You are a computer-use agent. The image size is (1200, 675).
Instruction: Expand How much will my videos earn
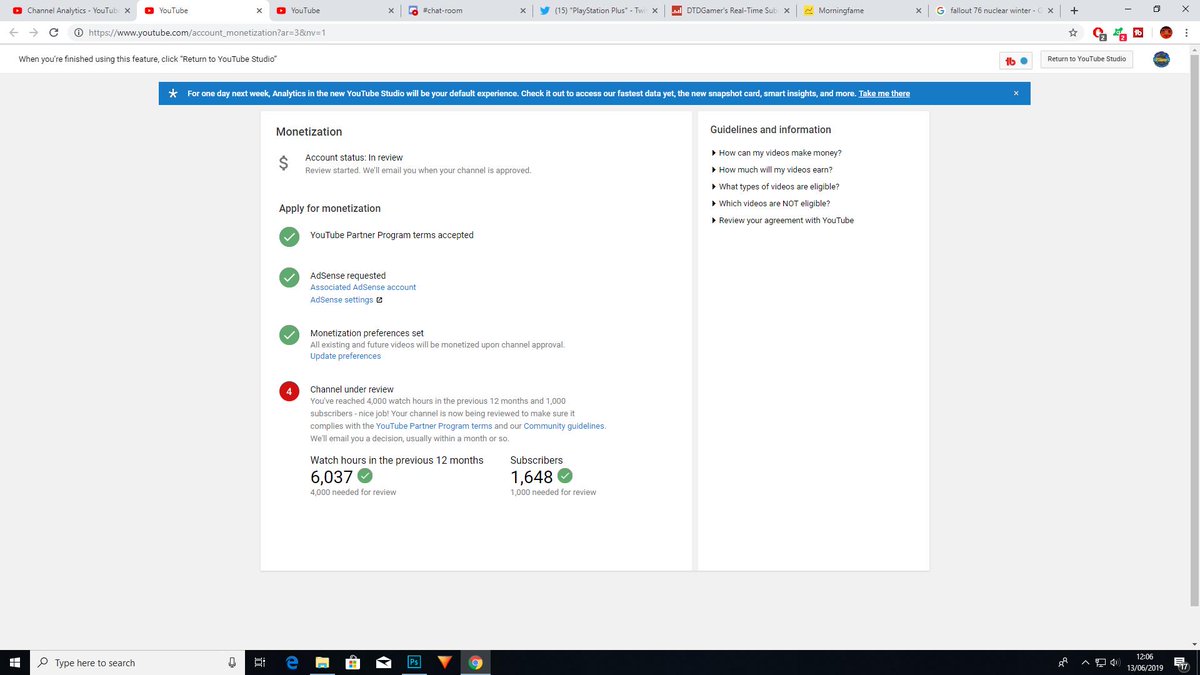coord(771,170)
